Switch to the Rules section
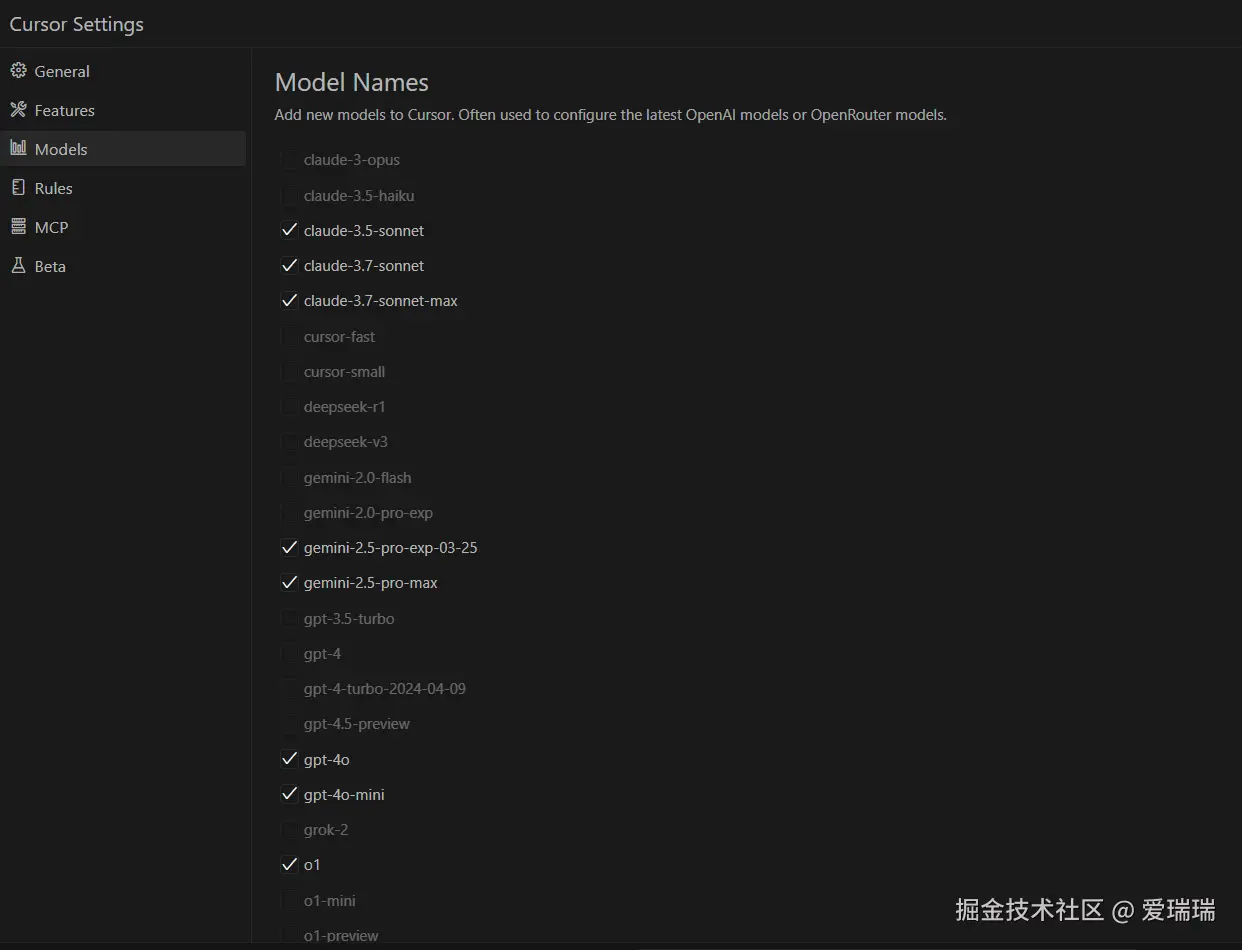 coord(53,188)
